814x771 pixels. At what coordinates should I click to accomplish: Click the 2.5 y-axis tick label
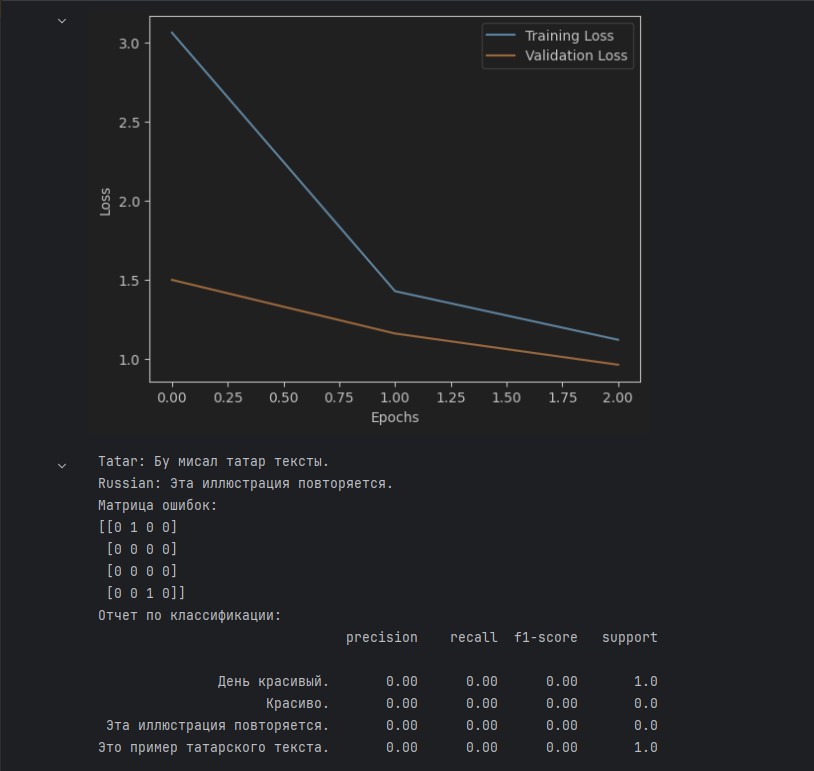pos(129,123)
